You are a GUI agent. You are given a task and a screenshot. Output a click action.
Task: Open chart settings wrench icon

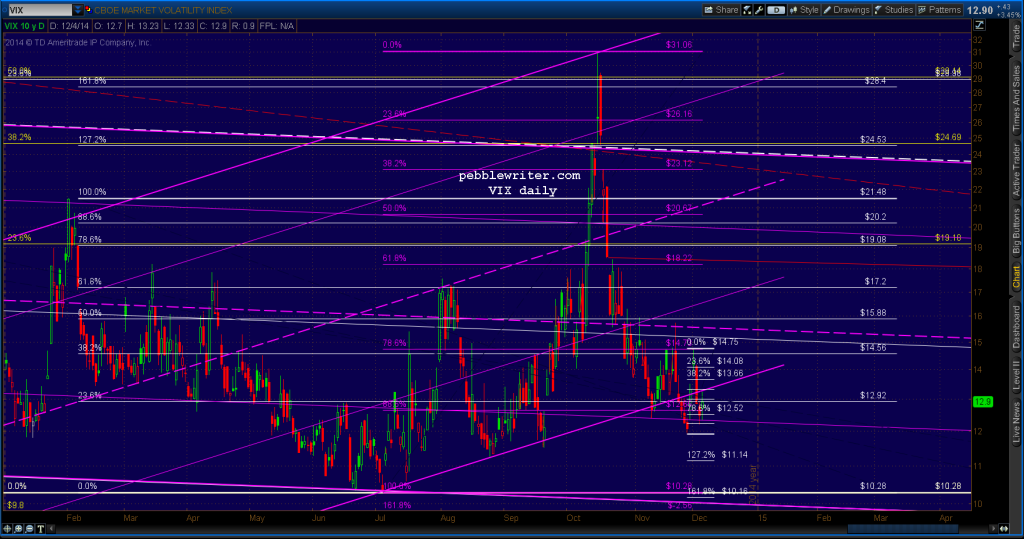(x=759, y=10)
